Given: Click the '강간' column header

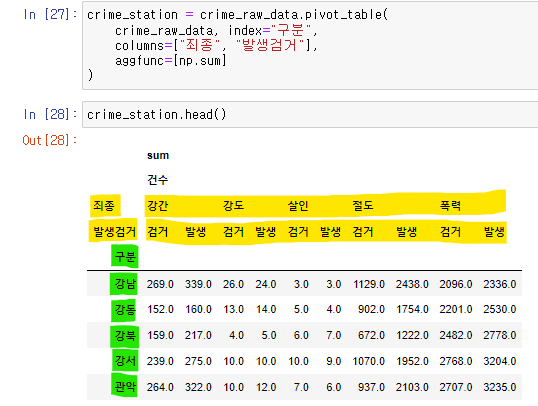Looking at the screenshot, I should [157, 206].
